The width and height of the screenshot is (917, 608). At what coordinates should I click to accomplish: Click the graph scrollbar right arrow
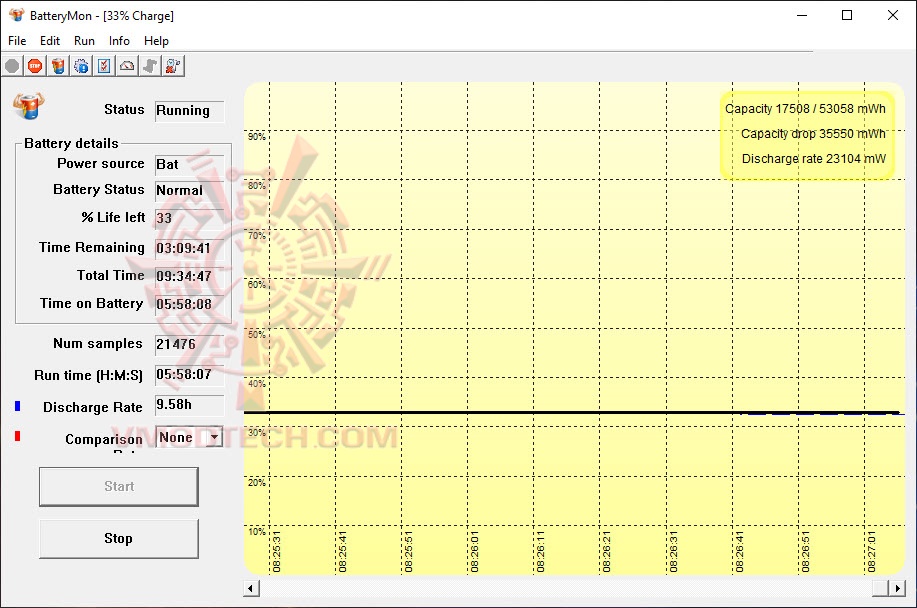pos(897,588)
